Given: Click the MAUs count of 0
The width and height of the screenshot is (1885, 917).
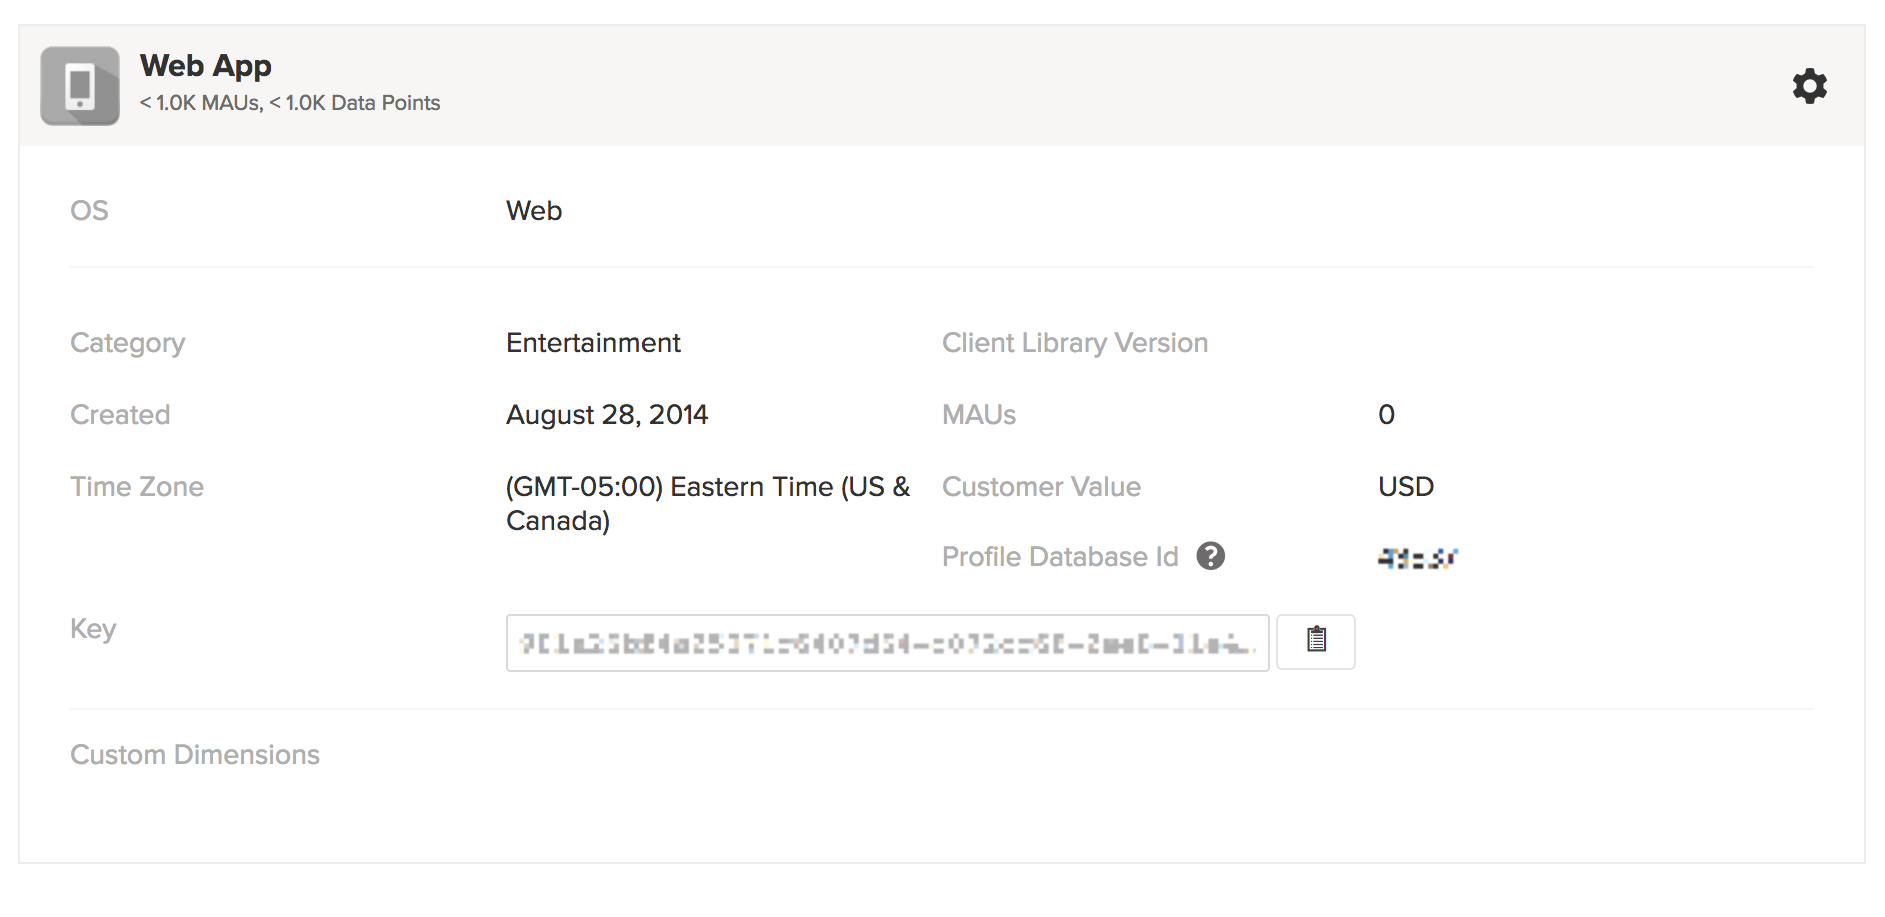Looking at the screenshot, I should coord(1386,415).
